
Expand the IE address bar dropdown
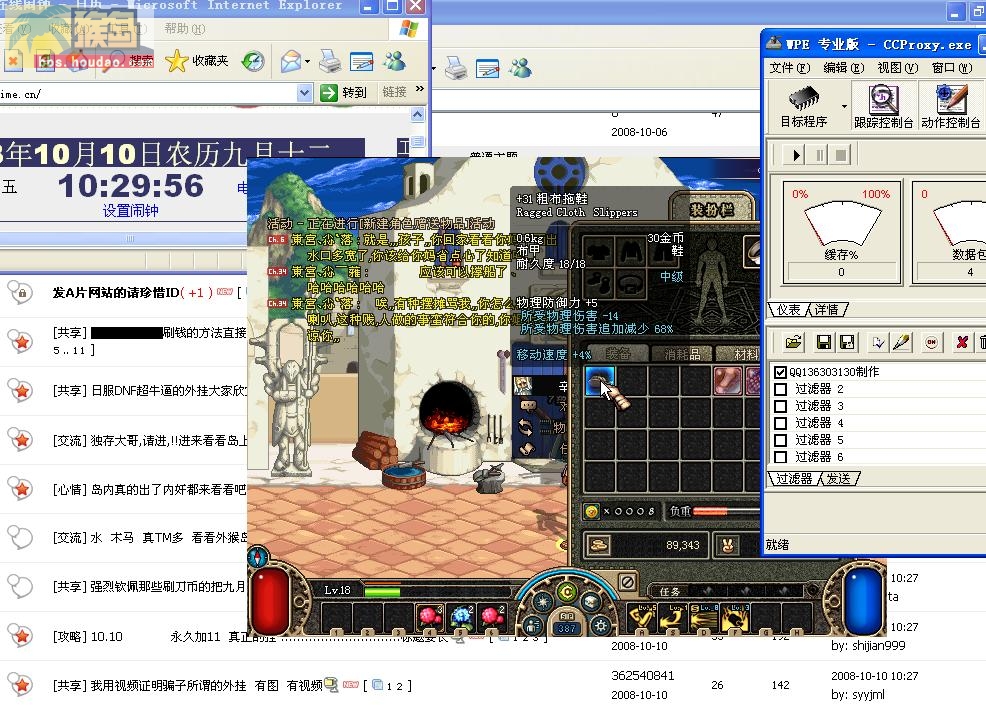pyautogui.click(x=304, y=93)
